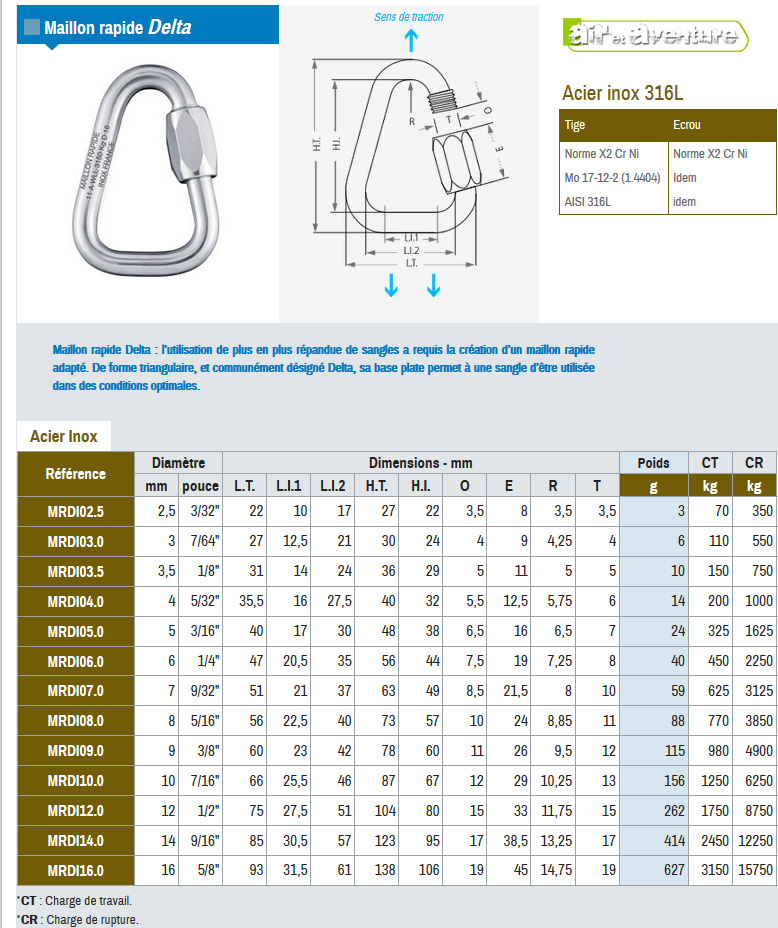
Task: Click the 'Mo 17-12-2 (1.4404)' cell
Action: pos(612,178)
